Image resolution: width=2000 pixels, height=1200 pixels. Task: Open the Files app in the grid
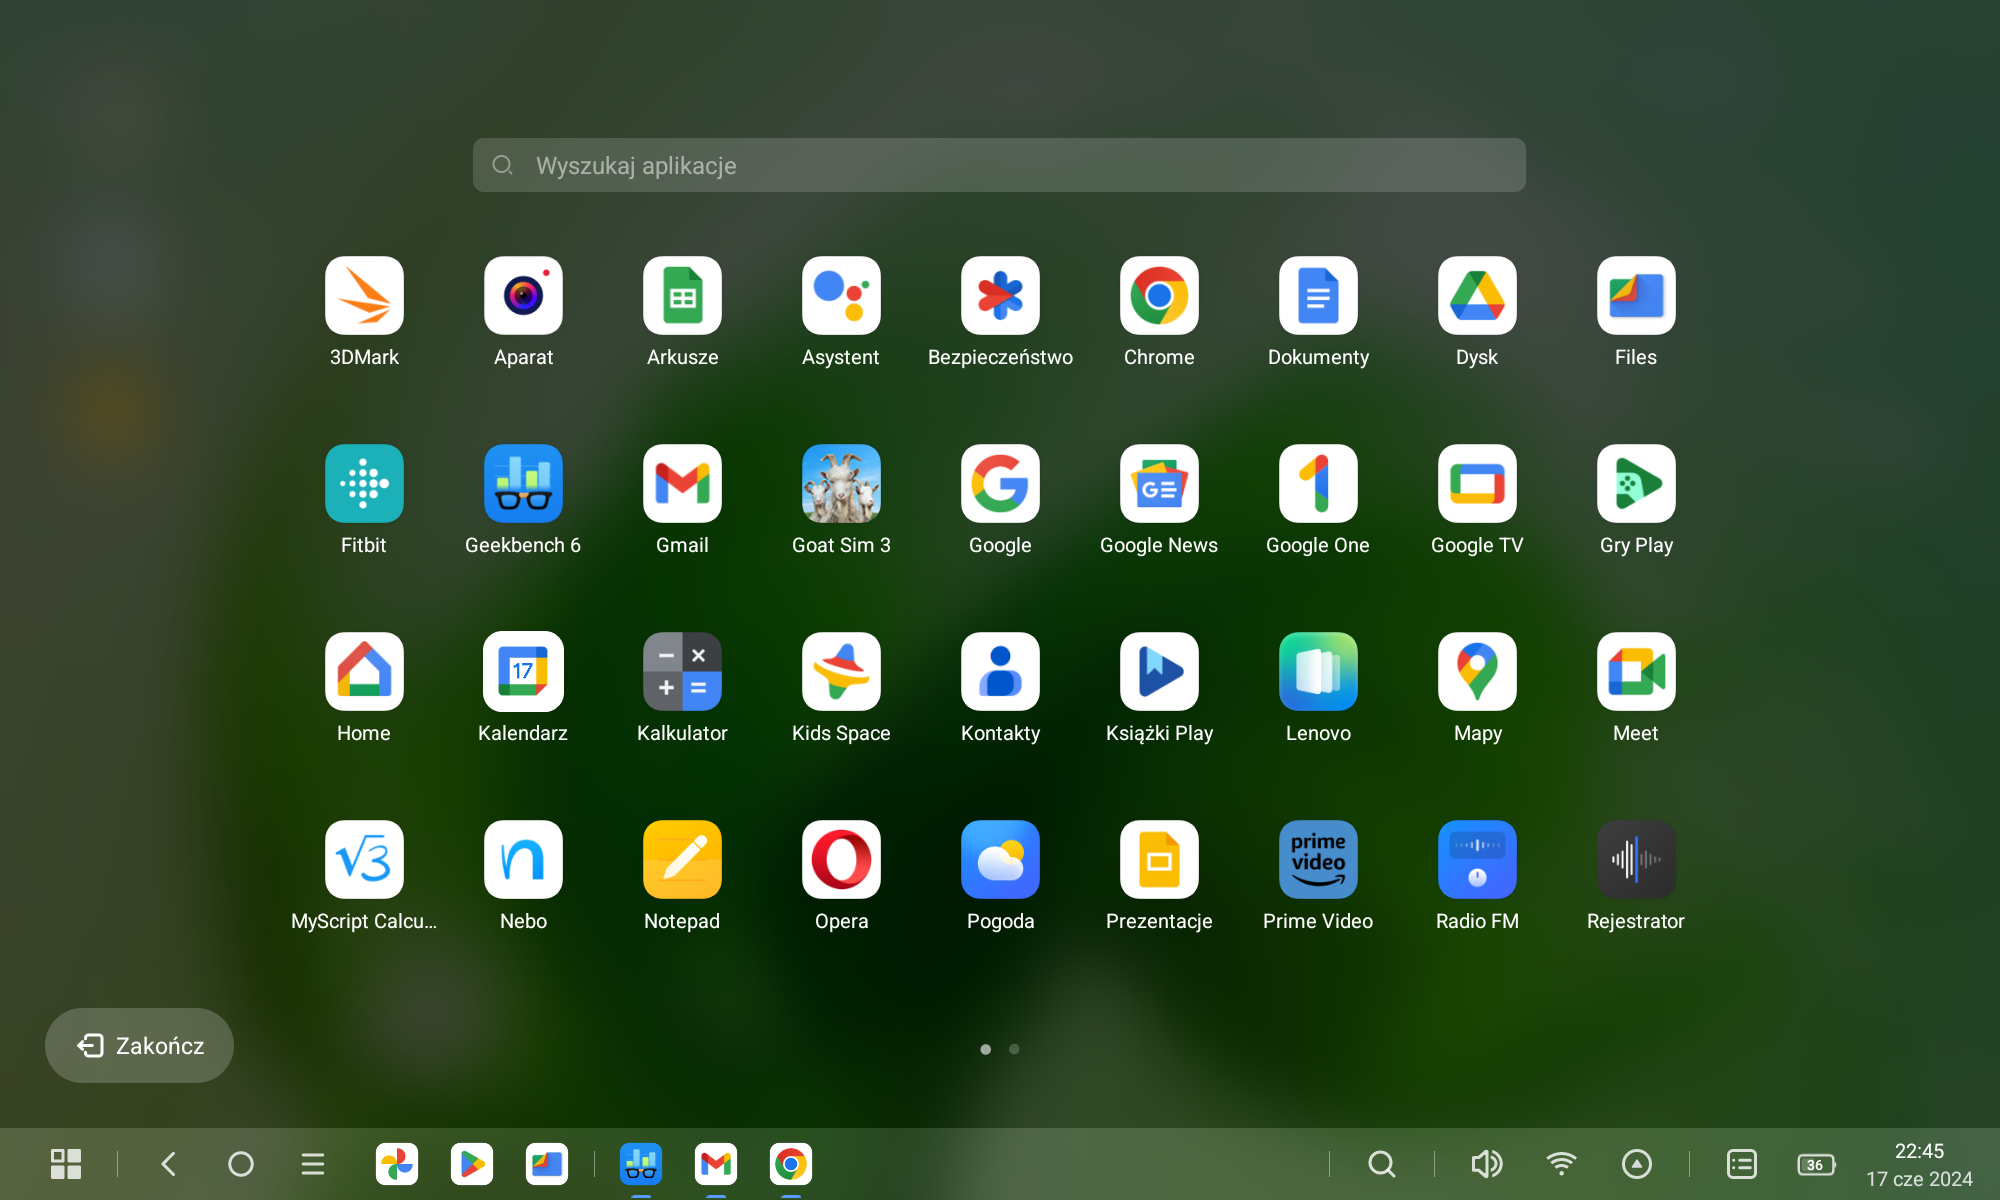tap(1636, 296)
